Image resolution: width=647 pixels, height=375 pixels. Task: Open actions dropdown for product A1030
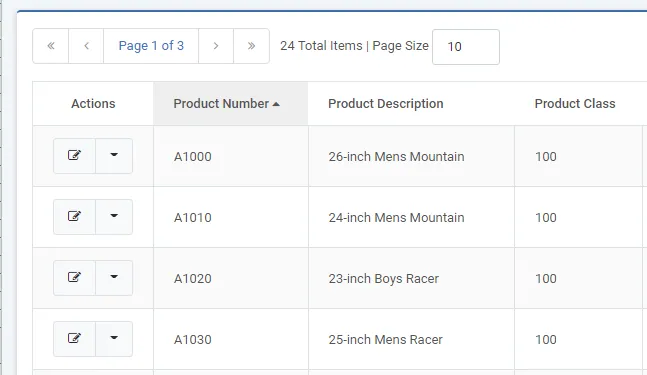[x=114, y=339]
